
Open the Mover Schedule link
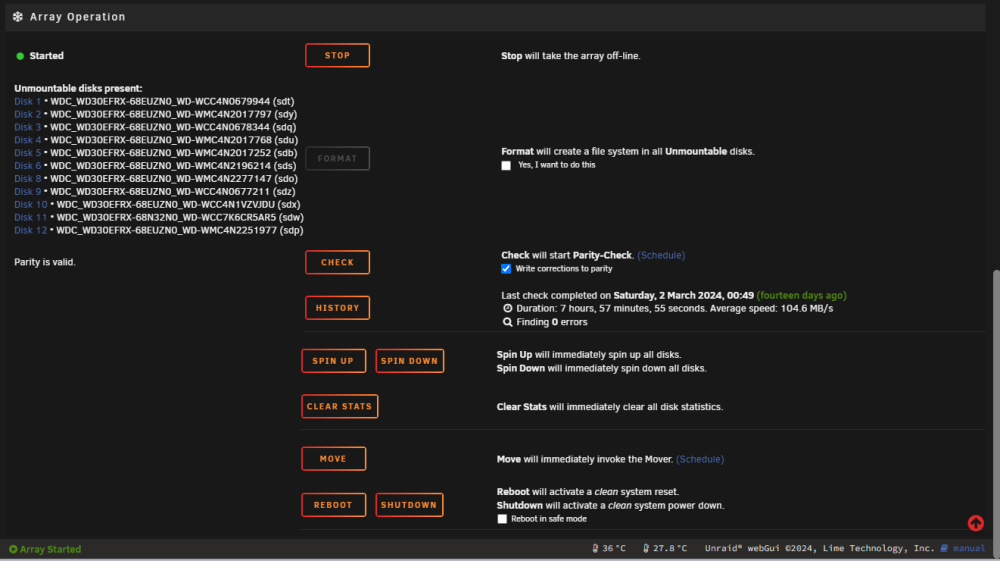(700, 459)
